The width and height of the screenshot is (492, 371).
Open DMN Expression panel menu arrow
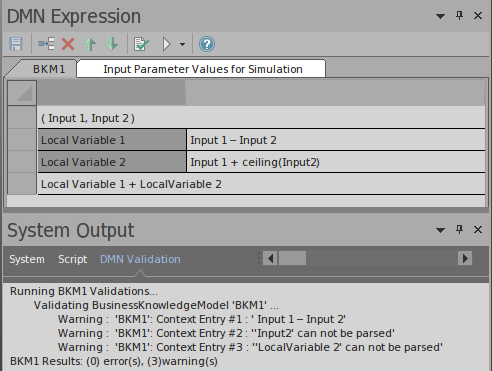point(440,16)
